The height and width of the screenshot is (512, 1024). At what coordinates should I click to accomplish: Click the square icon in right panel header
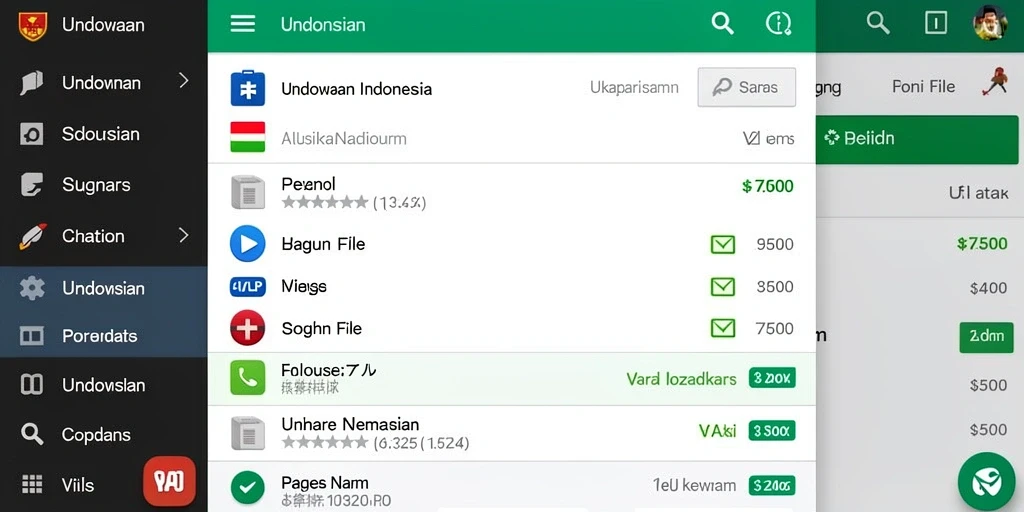coord(936,24)
